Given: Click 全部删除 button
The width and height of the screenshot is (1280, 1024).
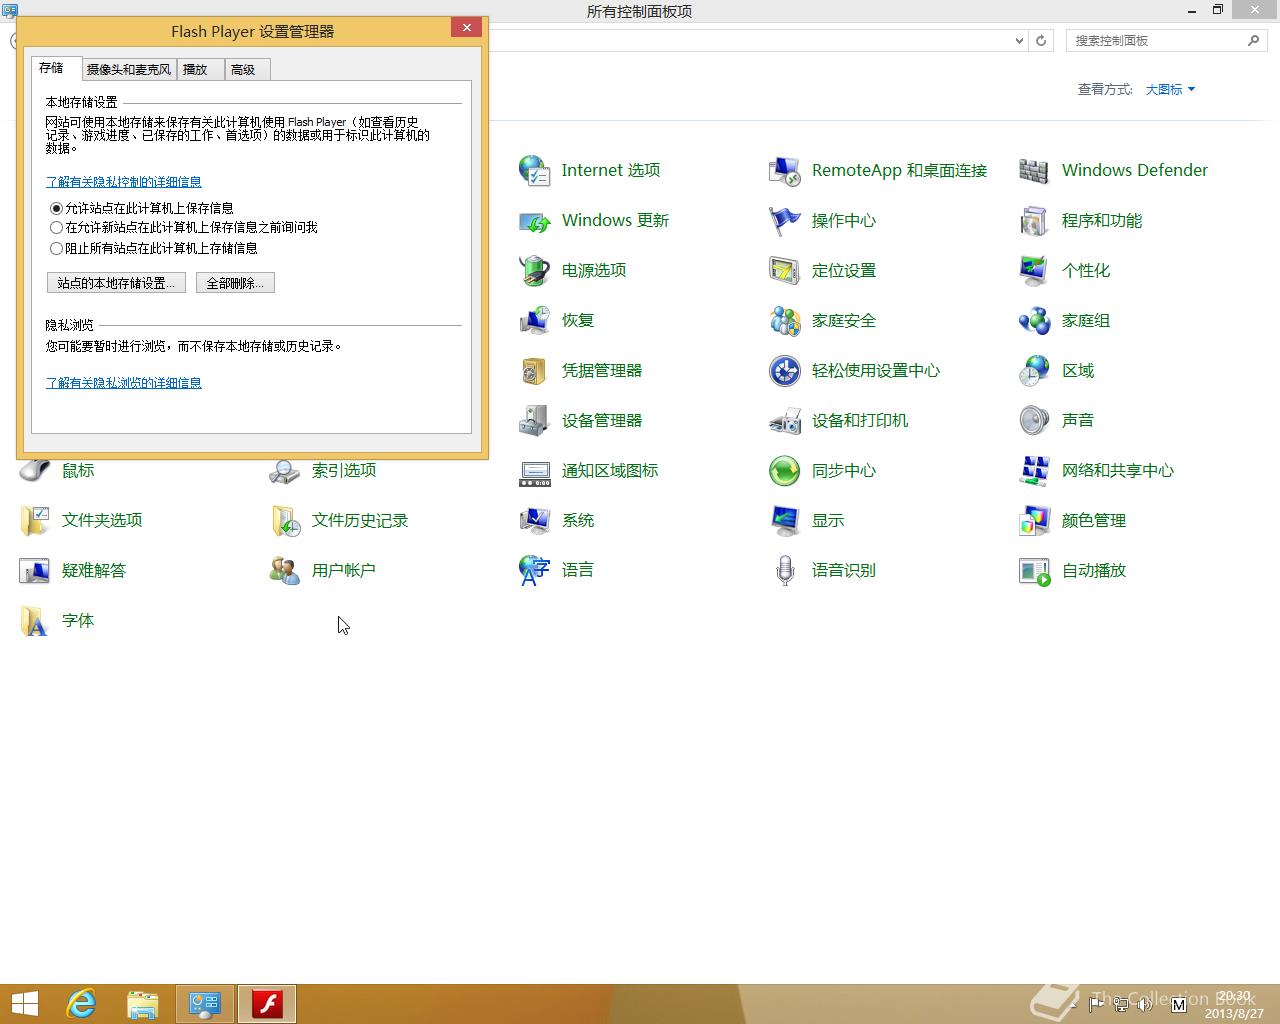Looking at the screenshot, I should (x=235, y=283).
